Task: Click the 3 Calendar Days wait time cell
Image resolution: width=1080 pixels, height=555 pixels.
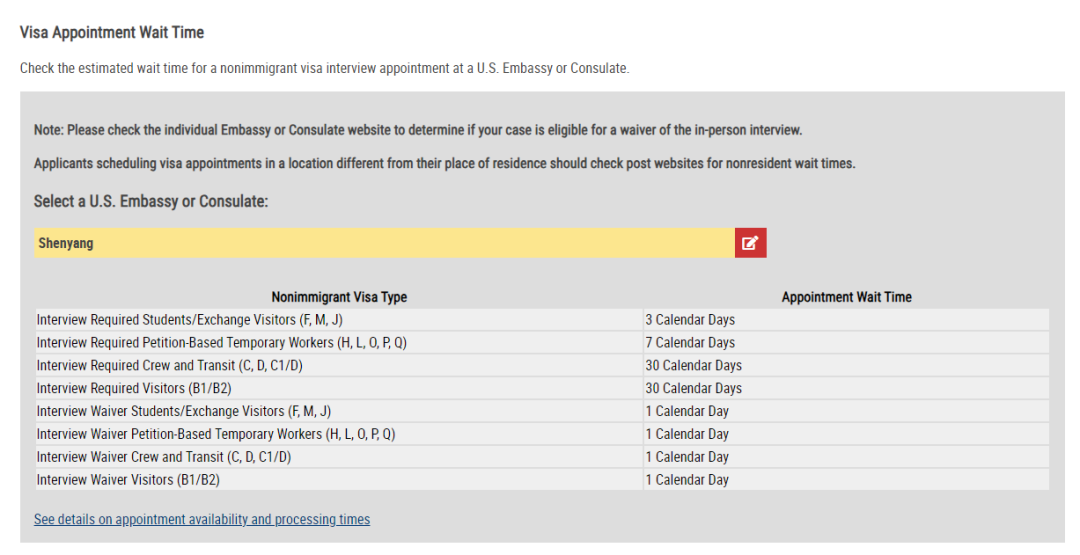Action: point(846,320)
